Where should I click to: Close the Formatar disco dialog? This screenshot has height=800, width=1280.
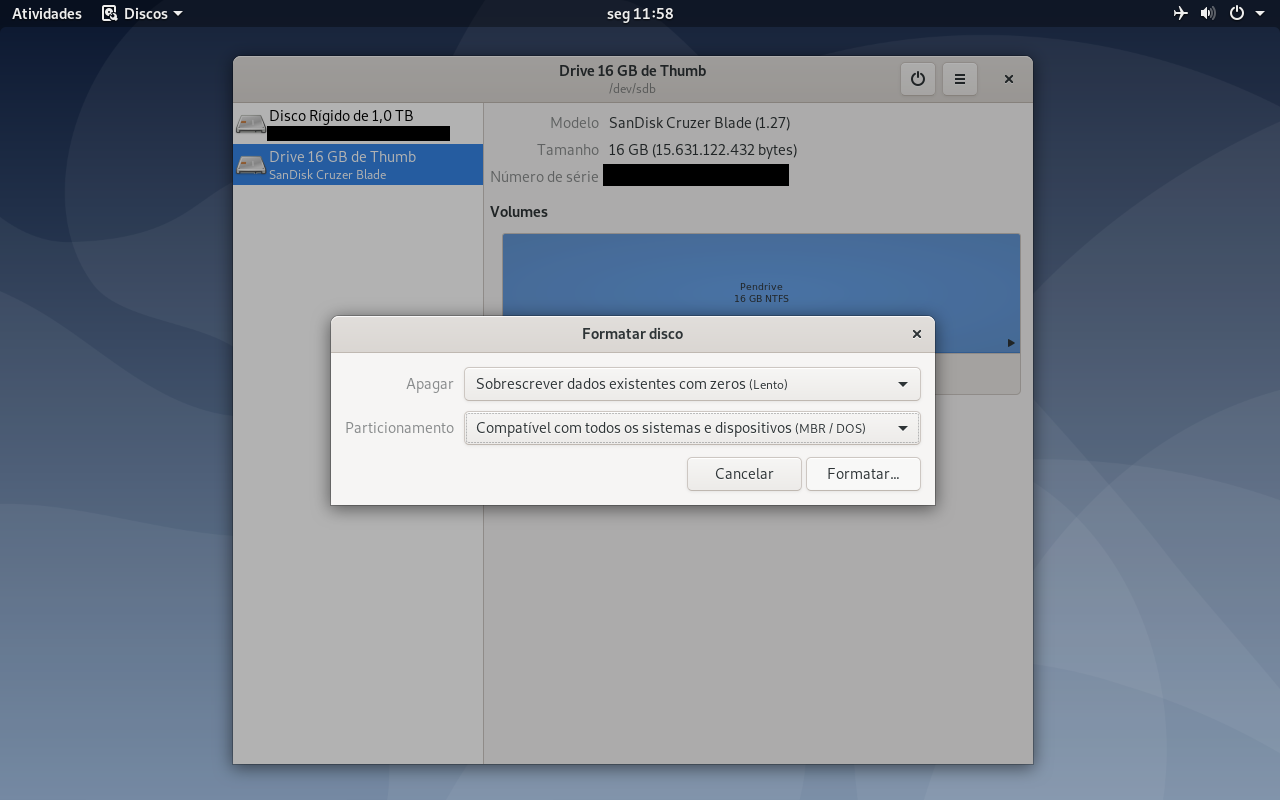click(x=917, y=334)
